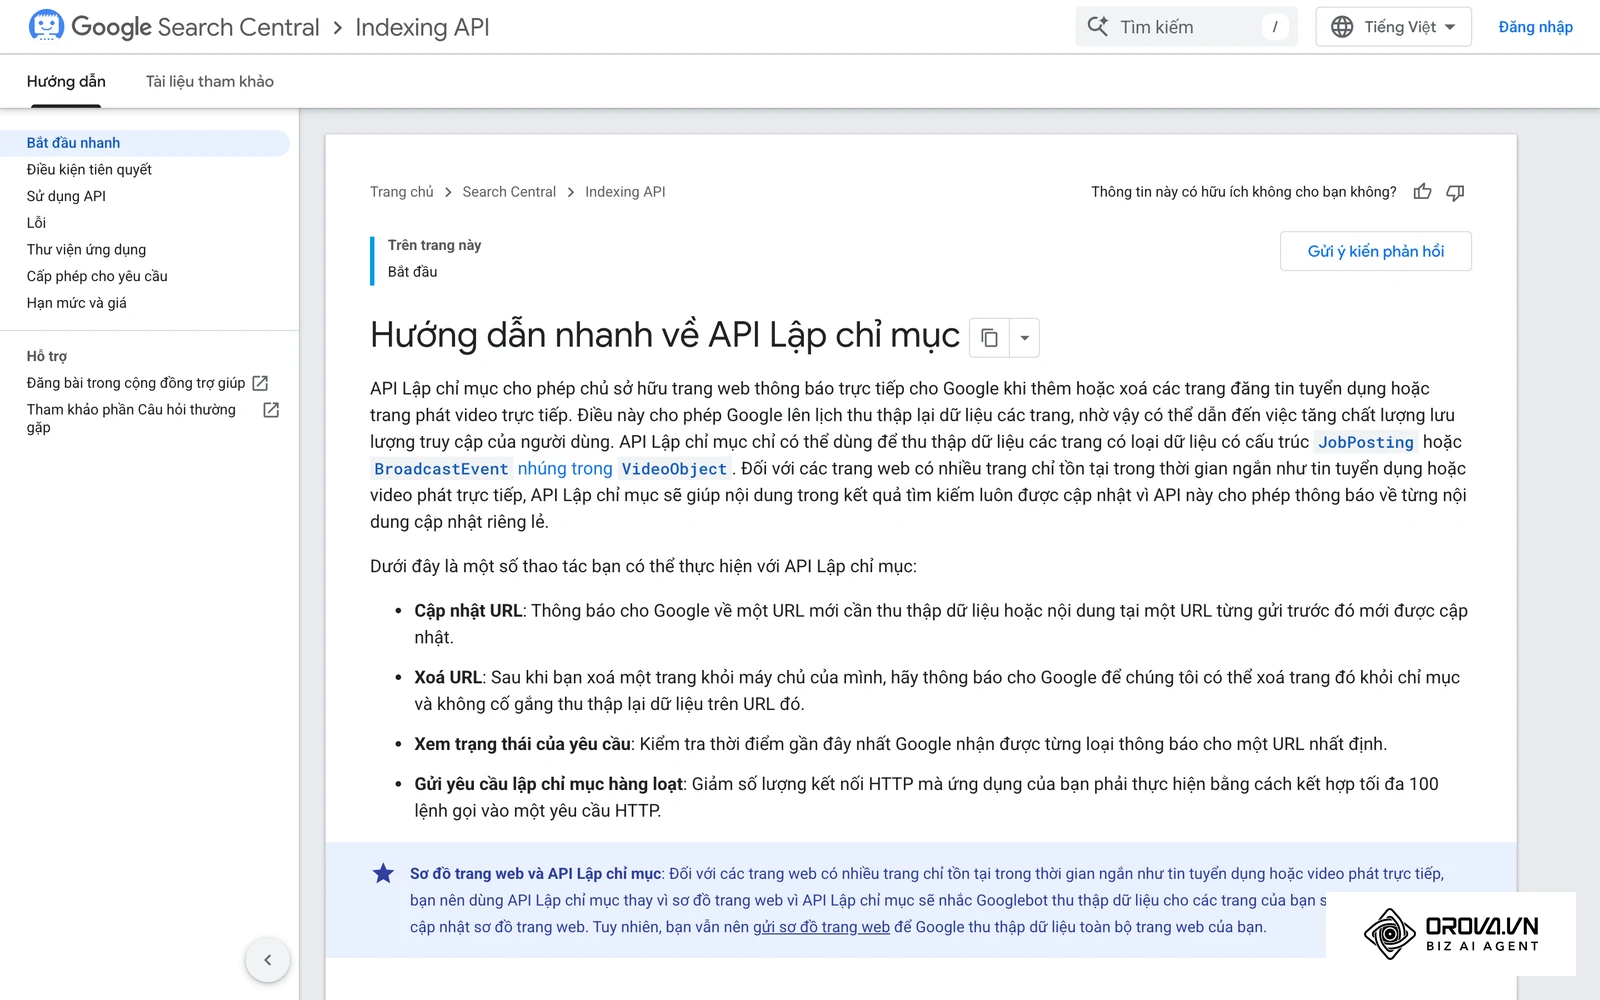1600x1000 pixels.
Task: Click Trang chủ breadcrumb
Action: 402,192
